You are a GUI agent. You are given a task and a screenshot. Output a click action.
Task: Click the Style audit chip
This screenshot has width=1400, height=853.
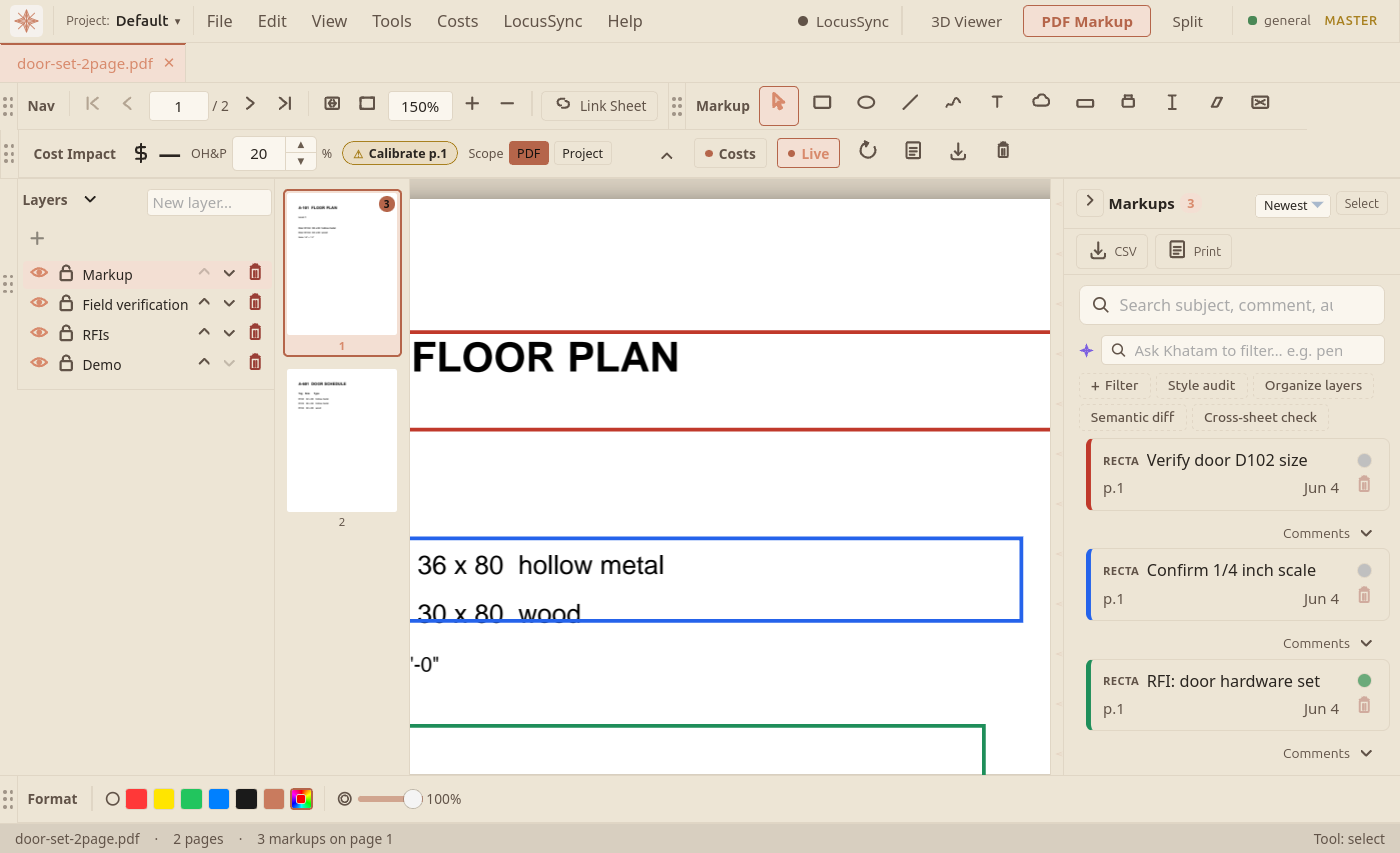coord(1201,385)
